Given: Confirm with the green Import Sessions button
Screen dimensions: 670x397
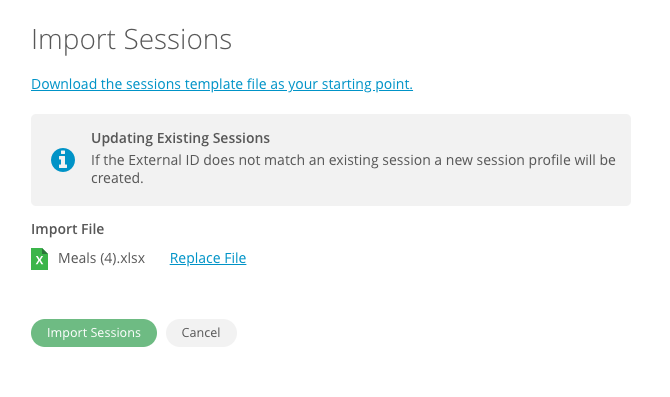Looking at the screenshot, I should coord(94,333).
